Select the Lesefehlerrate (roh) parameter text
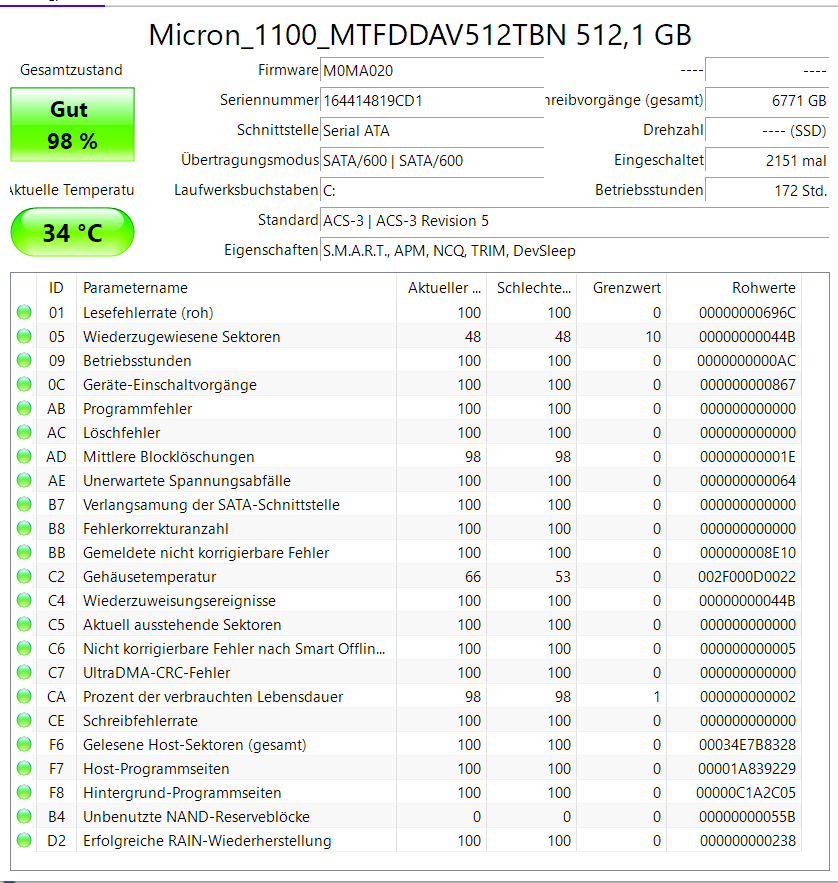Viewport: 838px width, 883px height. click(148, 313)
